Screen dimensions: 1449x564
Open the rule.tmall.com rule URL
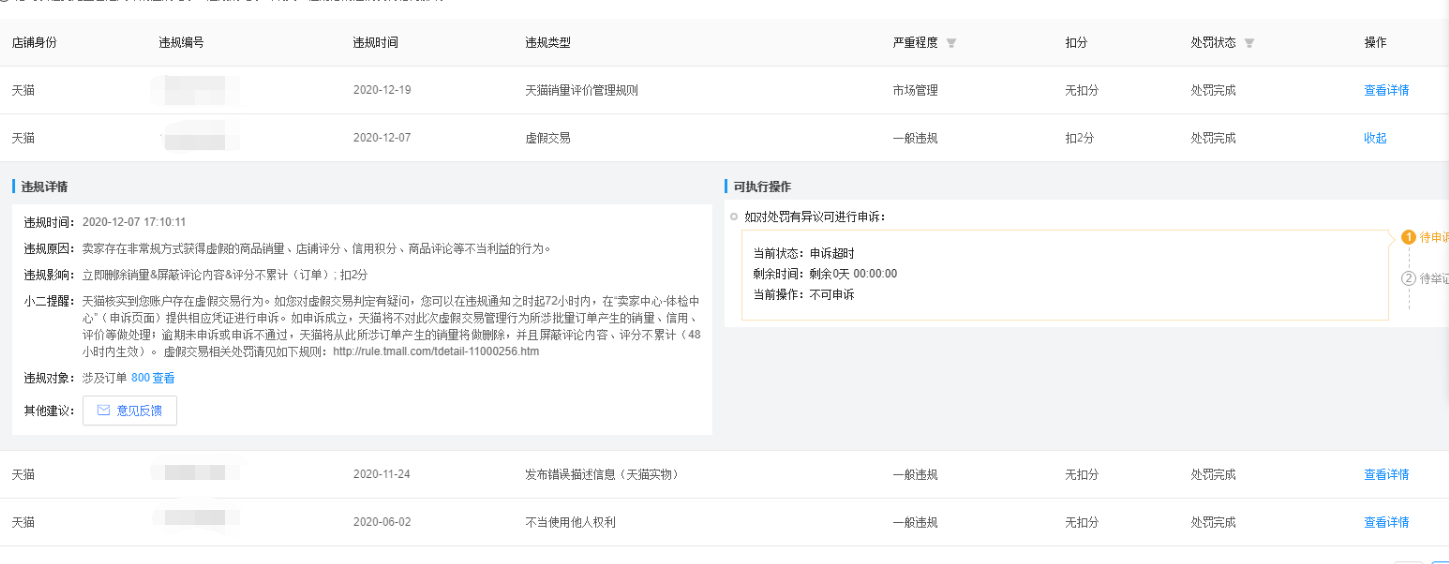pos(436,352)
